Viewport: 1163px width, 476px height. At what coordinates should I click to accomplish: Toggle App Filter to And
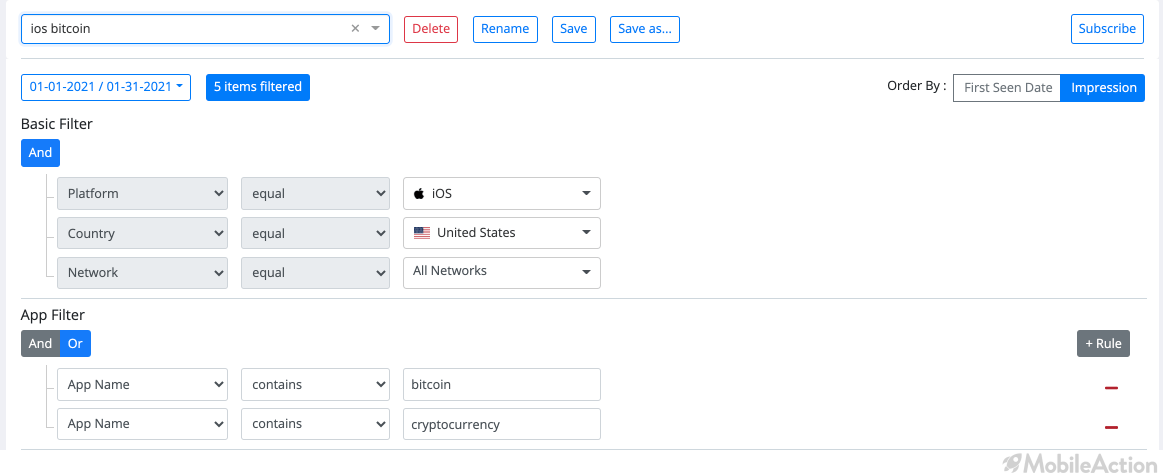pyautogui.click(x=40, y=343)
